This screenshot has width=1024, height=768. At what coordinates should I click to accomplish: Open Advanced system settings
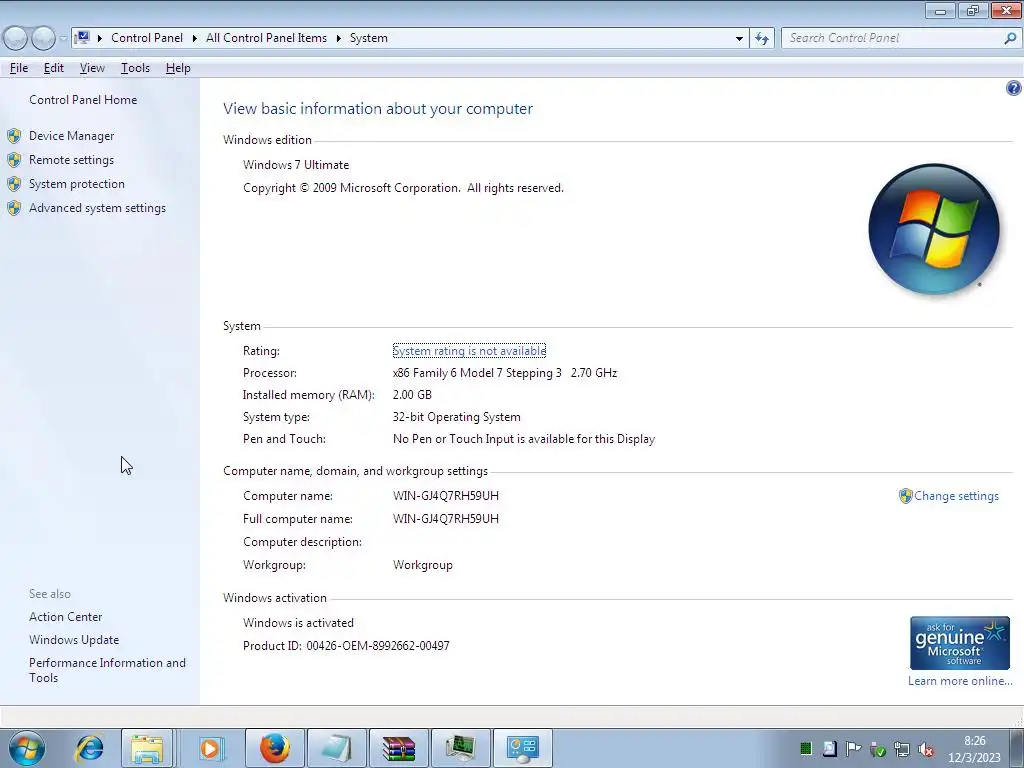(x=97, y=208)
